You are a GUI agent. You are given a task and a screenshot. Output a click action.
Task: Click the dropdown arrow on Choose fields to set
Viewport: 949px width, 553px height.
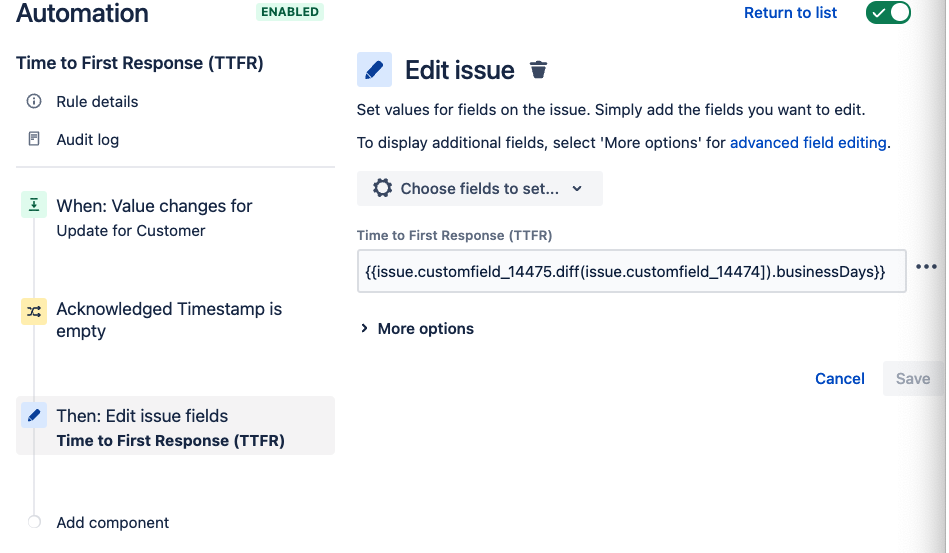pyautogui.click(x=577, y=189)
